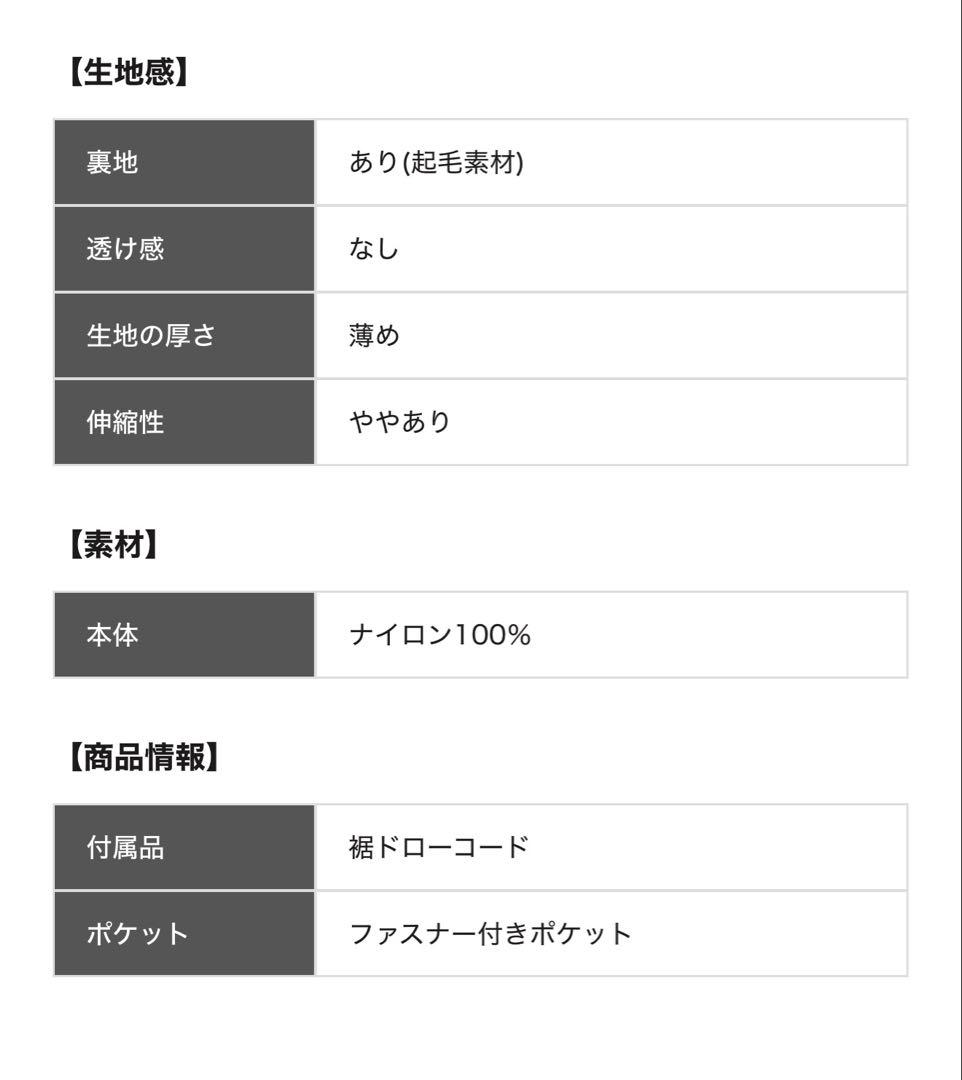Select the 生地の厚さ row header

(x=150, y=336)
